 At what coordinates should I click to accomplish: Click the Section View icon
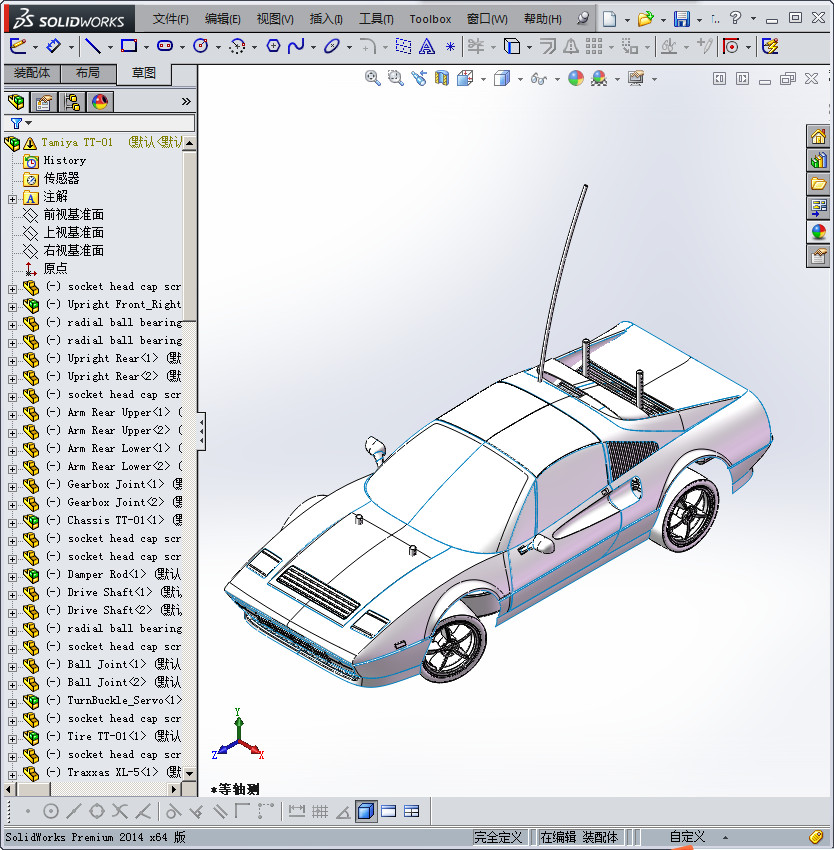[442, 79]
